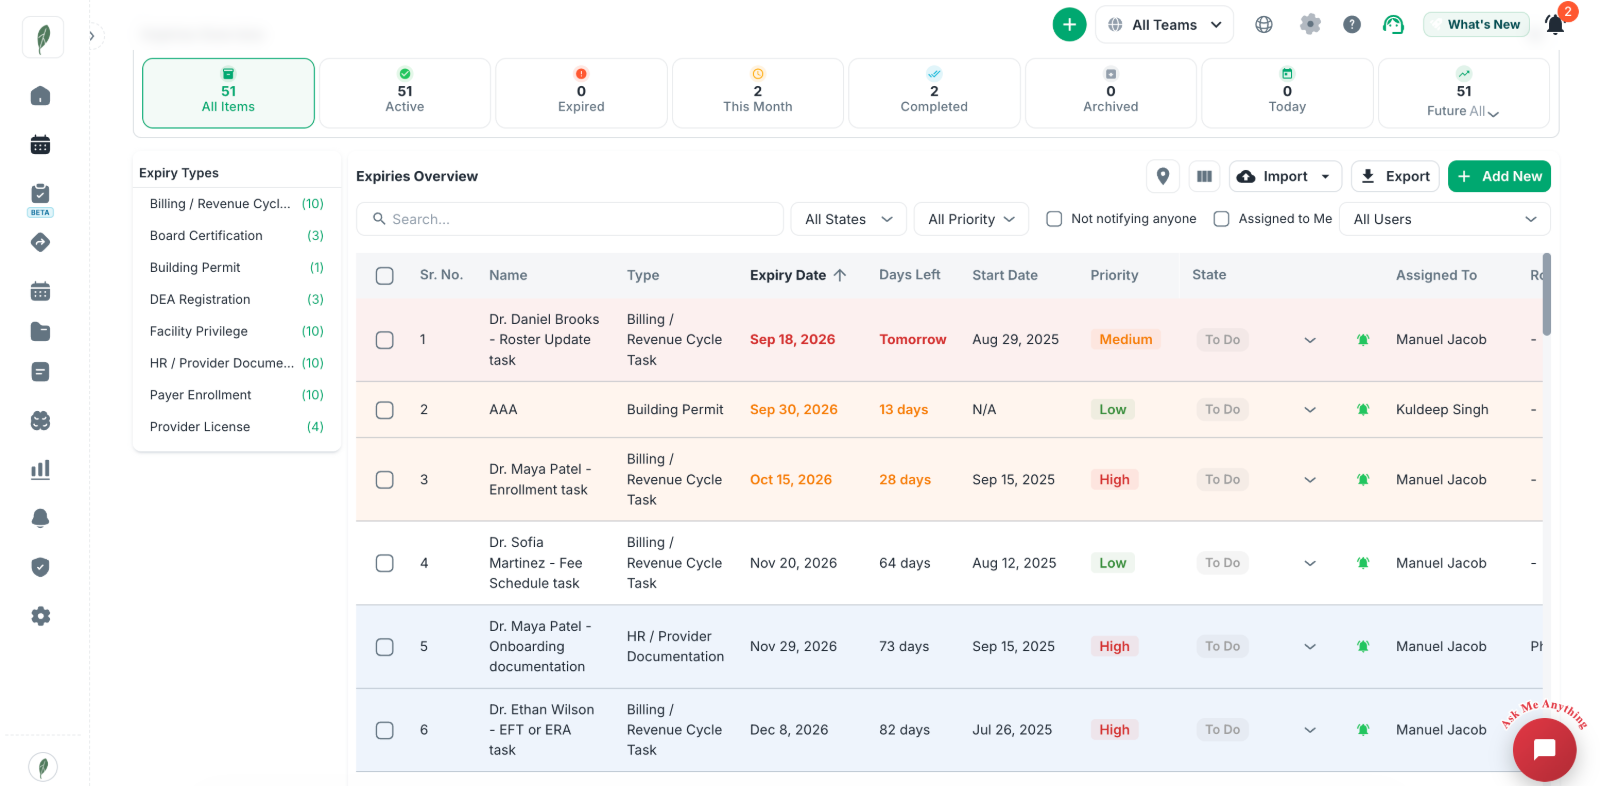Open the All Users dropdown
The height and width of the screenshot is (786, 1600).
(1445, 219)
